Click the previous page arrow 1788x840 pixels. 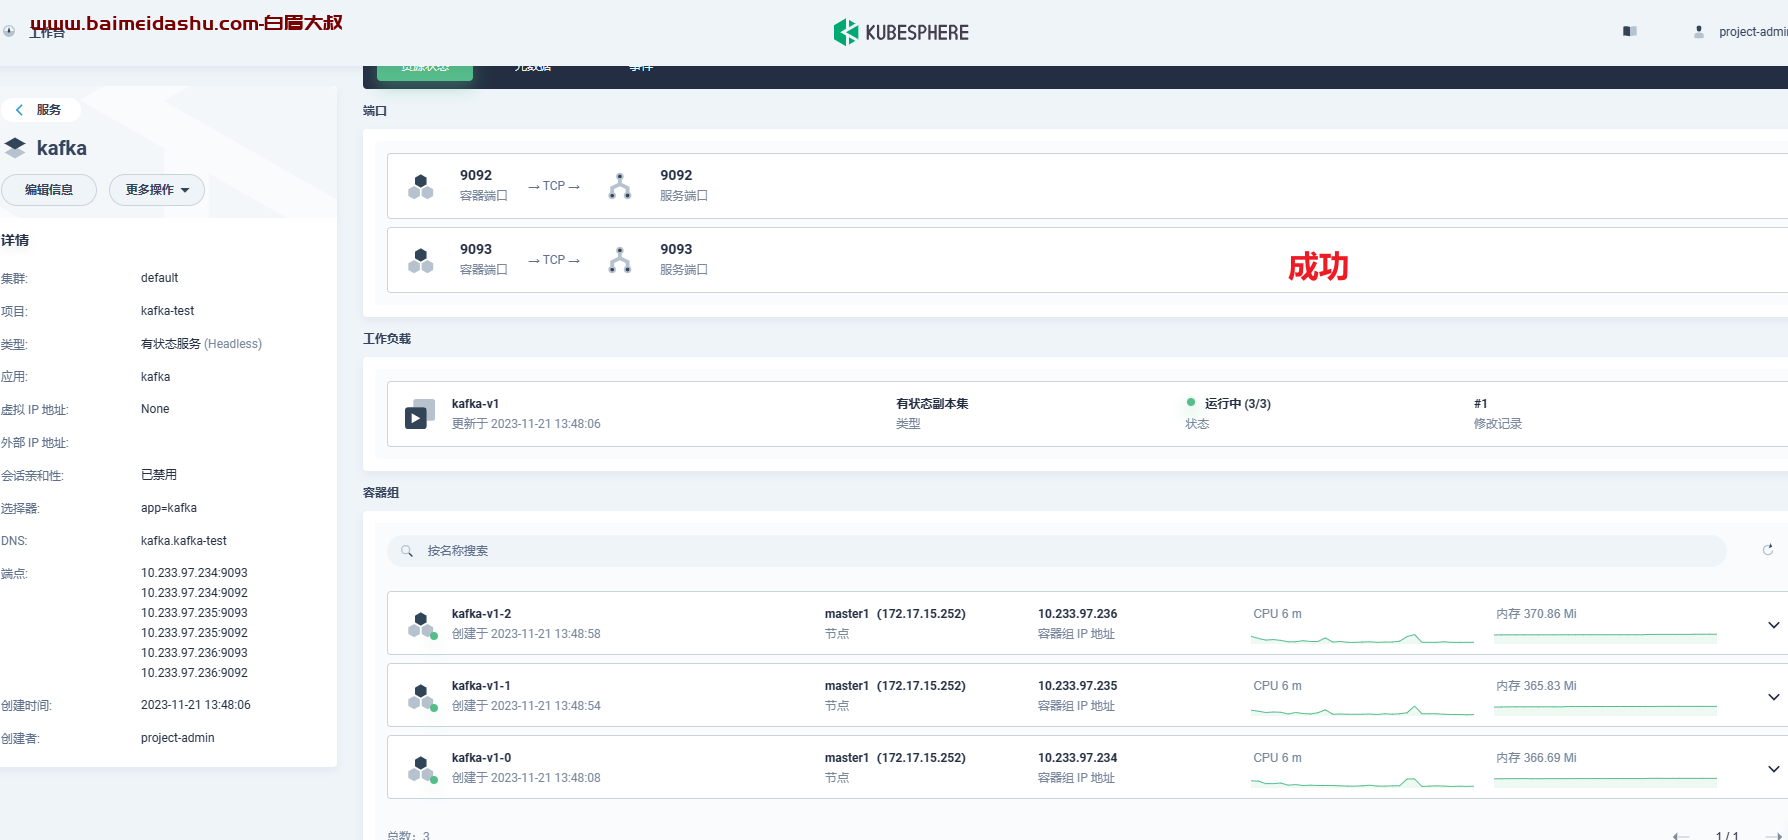[x=1681, y=835]
